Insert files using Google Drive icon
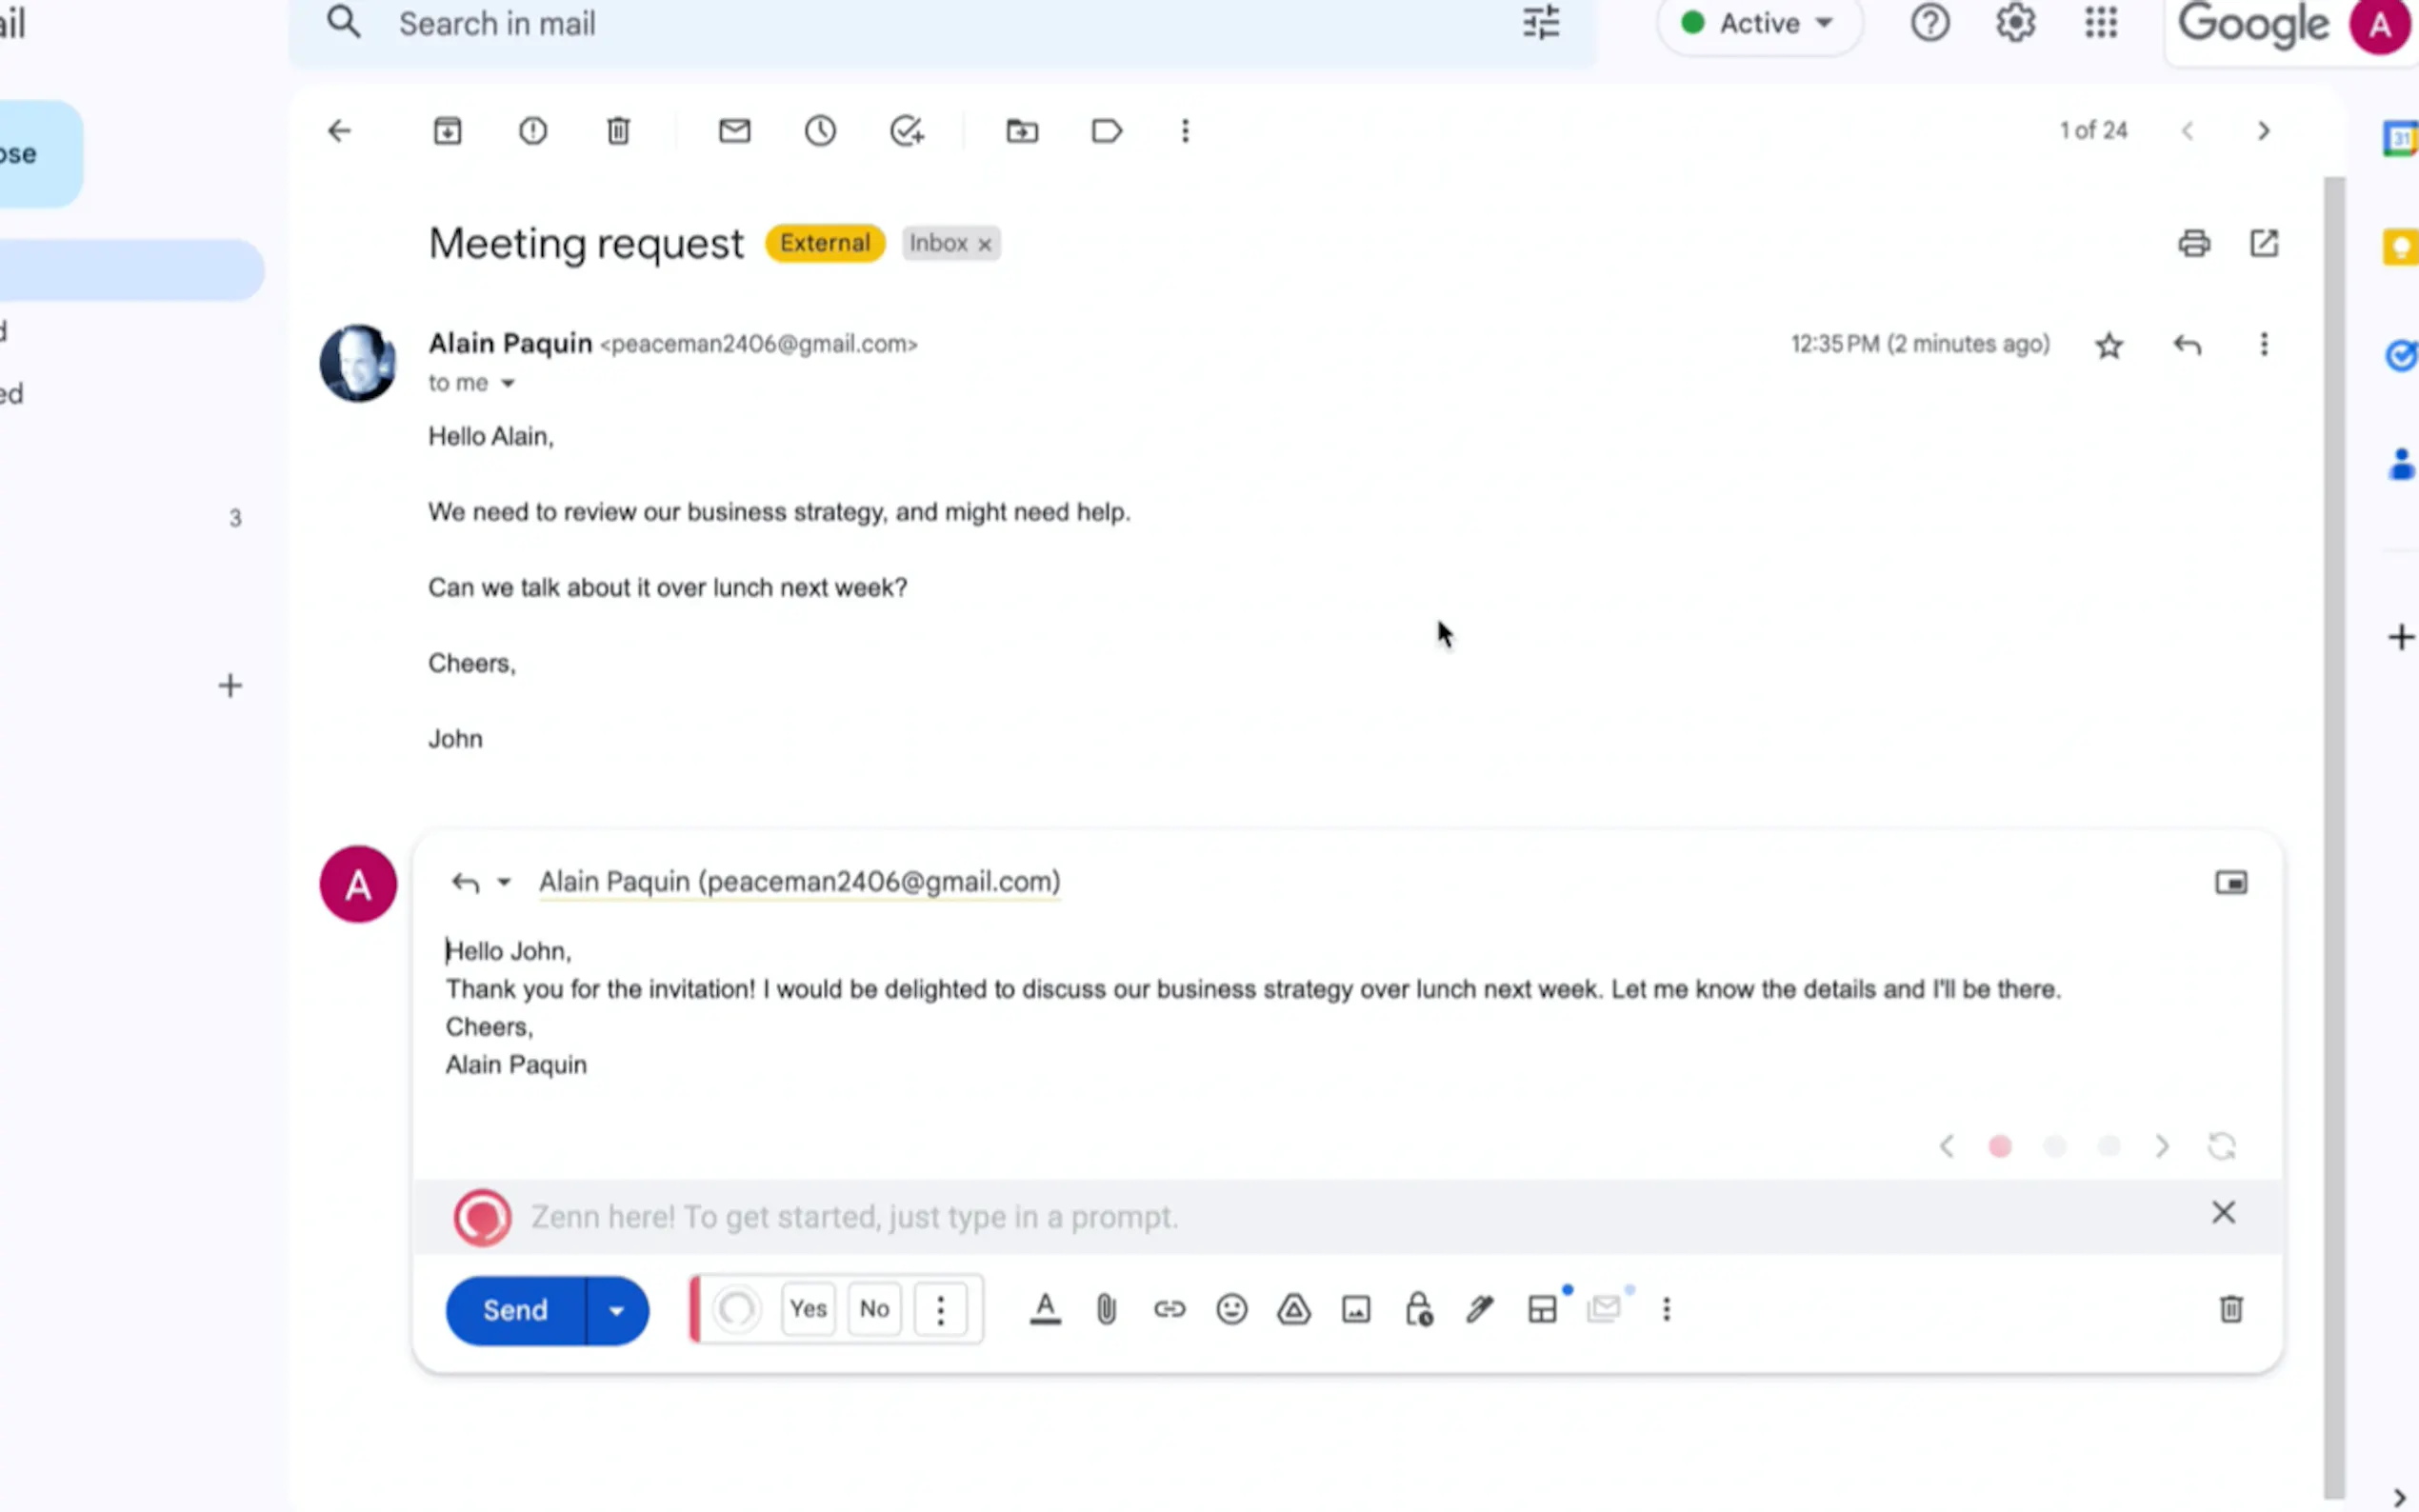This screenshot has width=2419, height=1512. coord(1293,1309)
